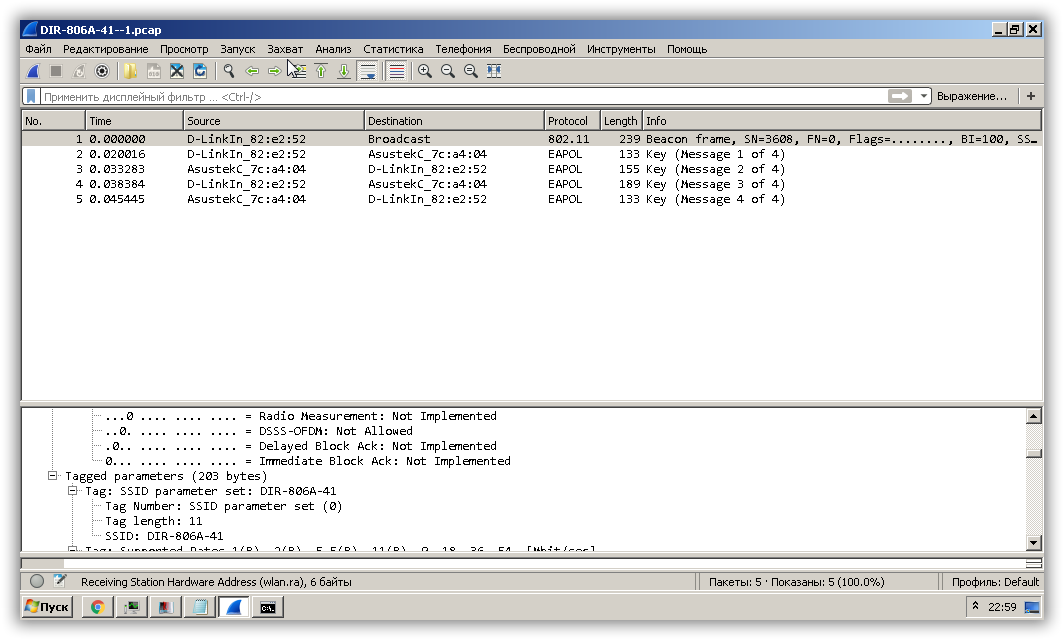Toggle packet colorization rules button
The image size is (1064, 640).
396,71
